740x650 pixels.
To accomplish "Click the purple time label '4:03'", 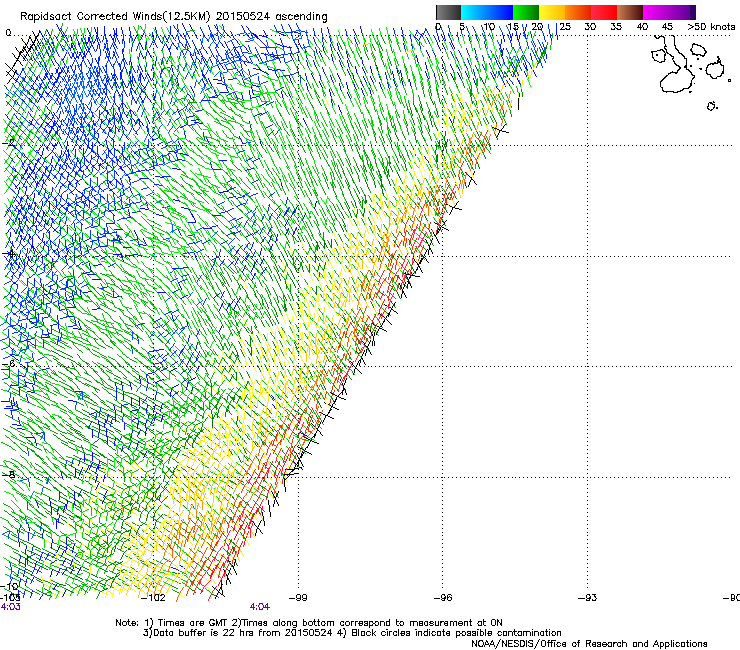I will point(10,607).
